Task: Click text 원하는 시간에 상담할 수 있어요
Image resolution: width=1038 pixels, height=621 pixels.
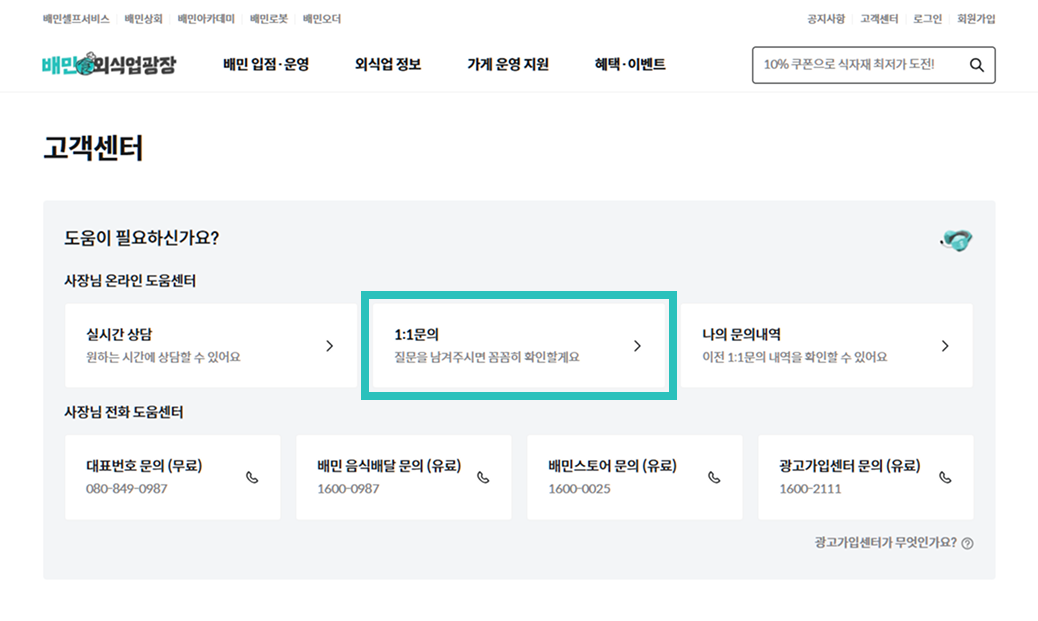Action: pos(164,357)
